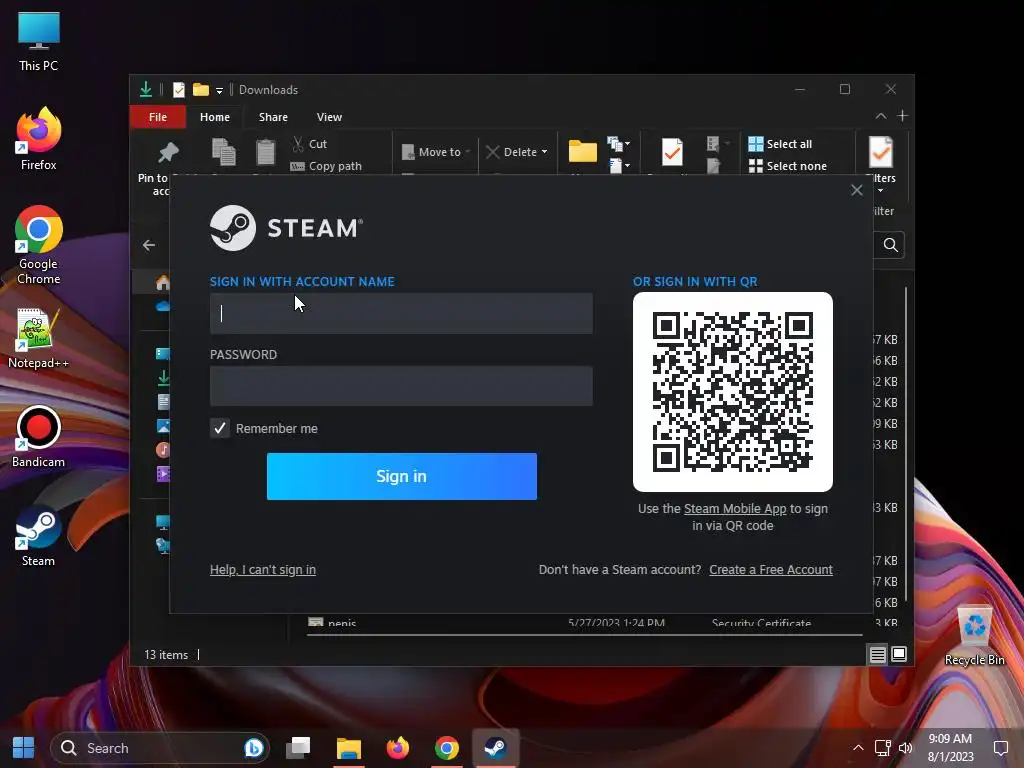Switch to the Home ribbon tab
This screenshot has width=1024, height=768.
(x=215, y=117)
